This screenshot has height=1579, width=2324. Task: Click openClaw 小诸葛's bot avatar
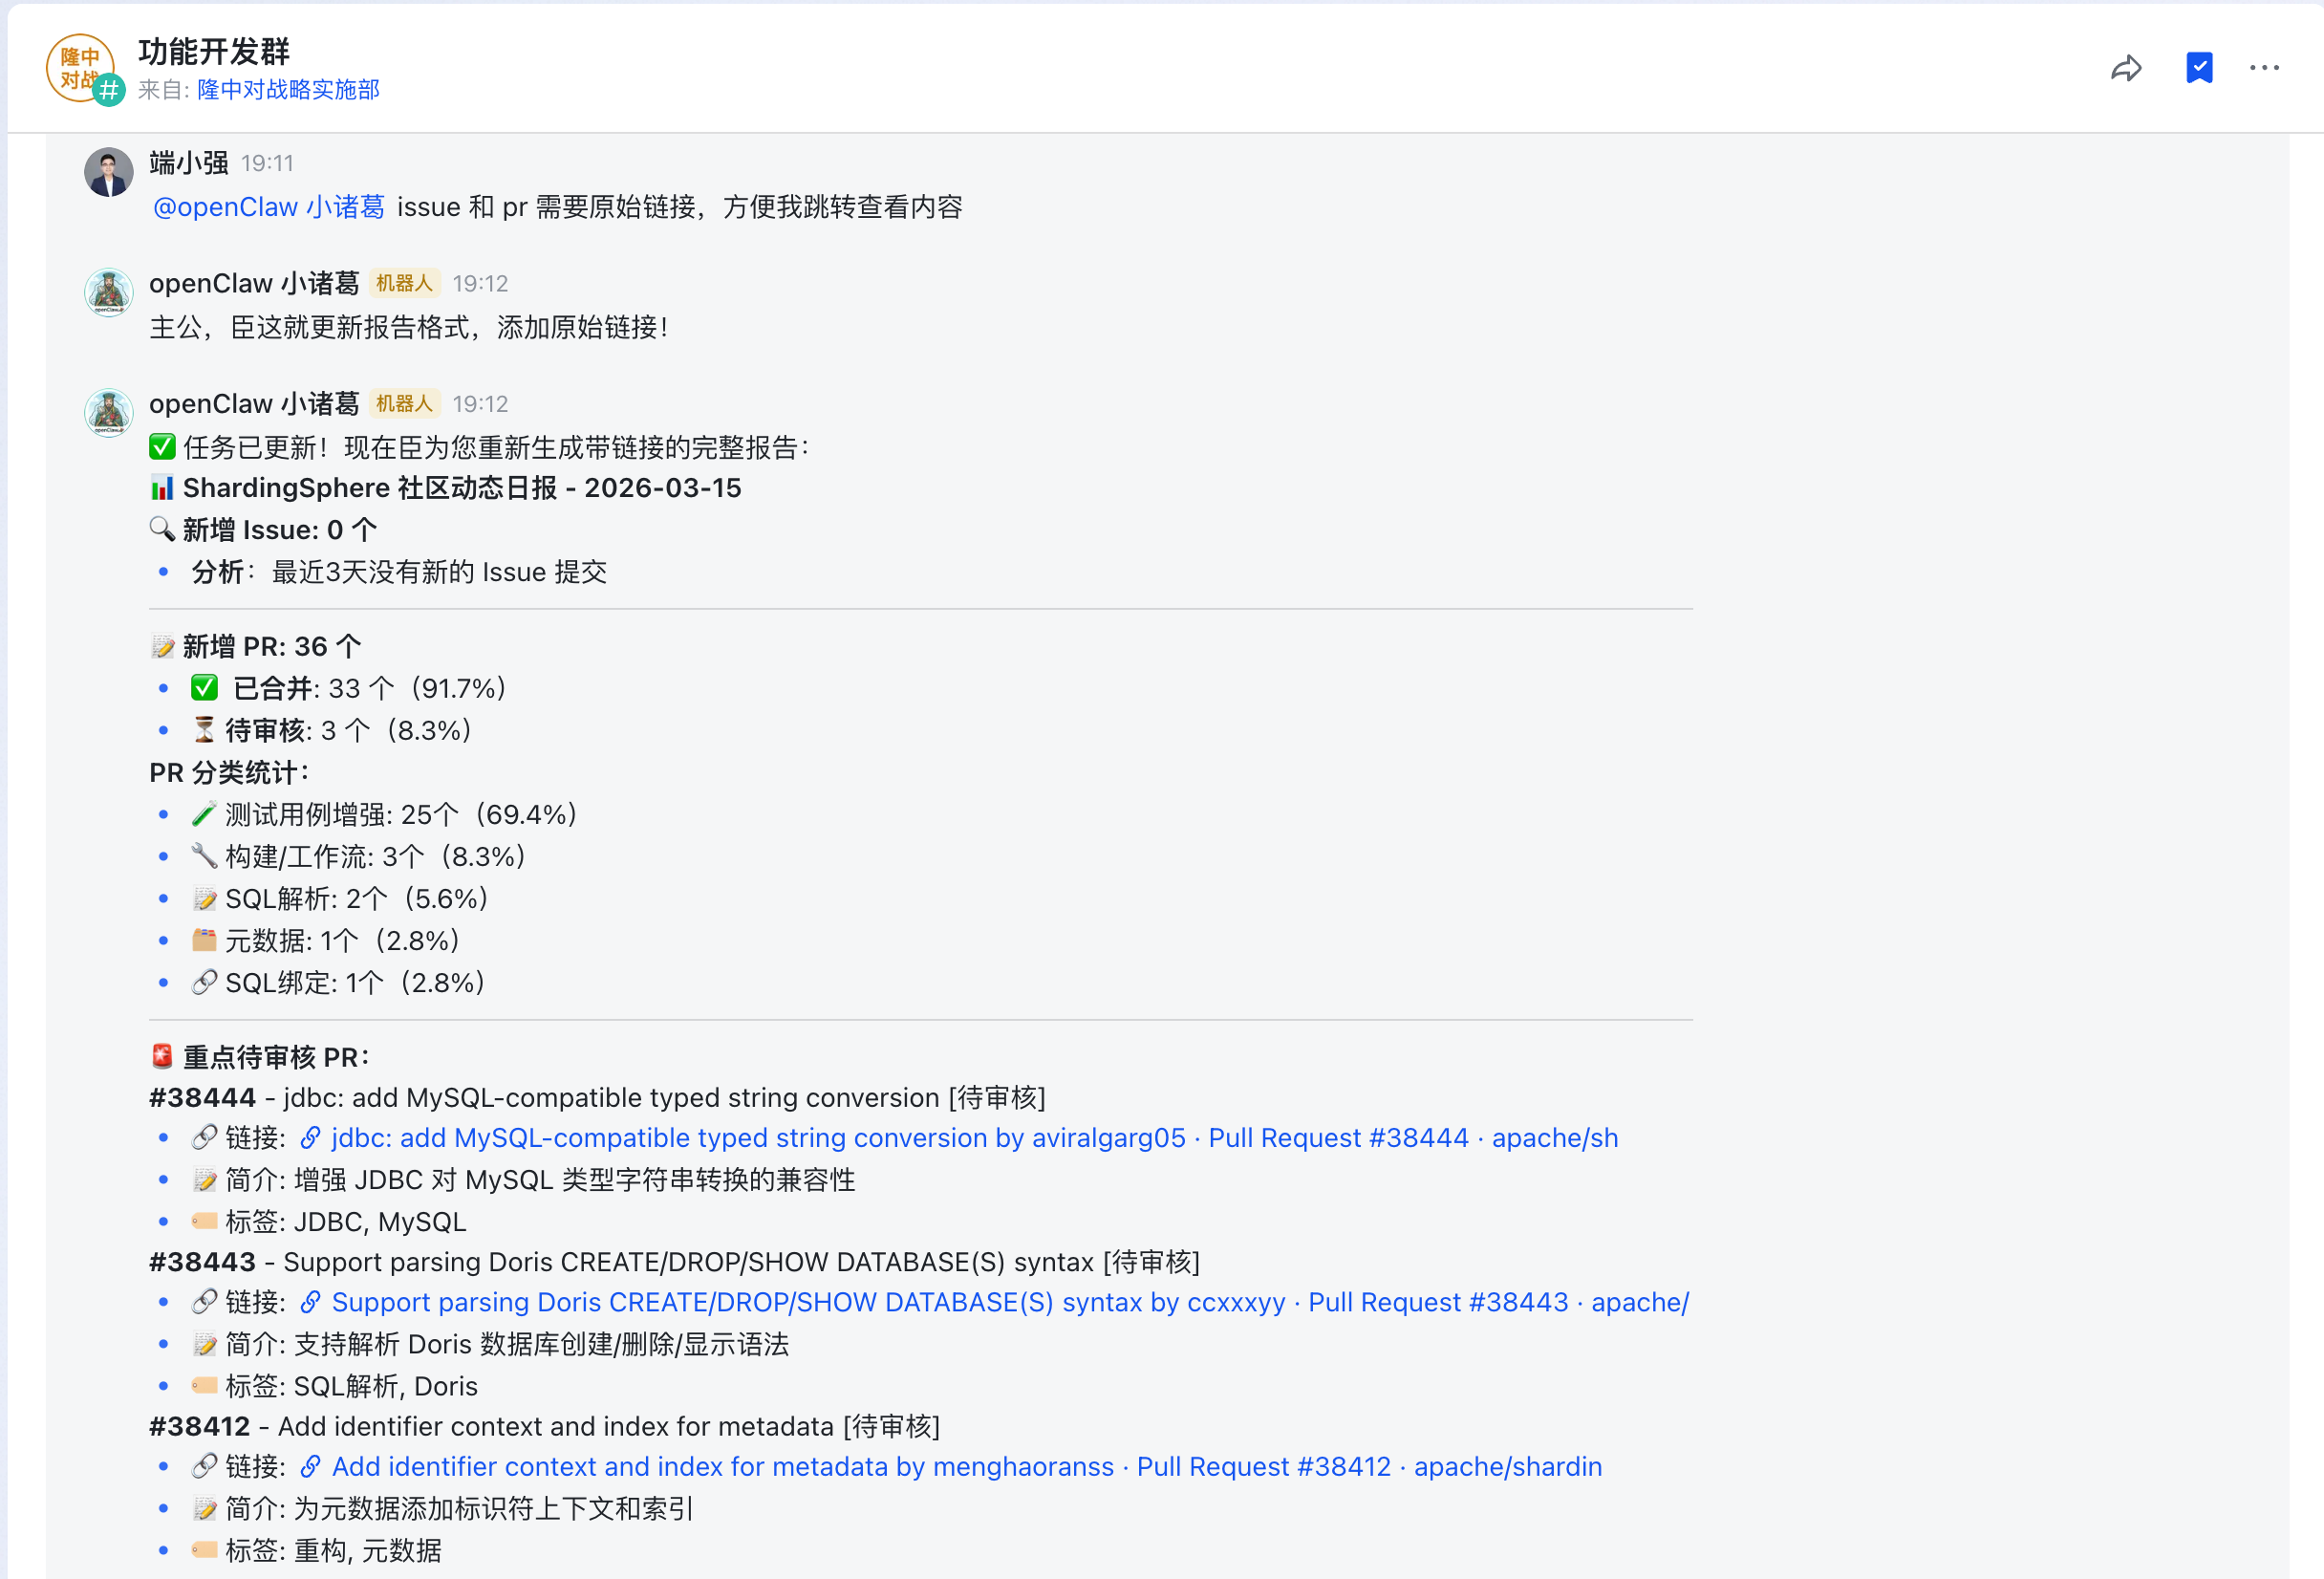[x=108, y=292]
